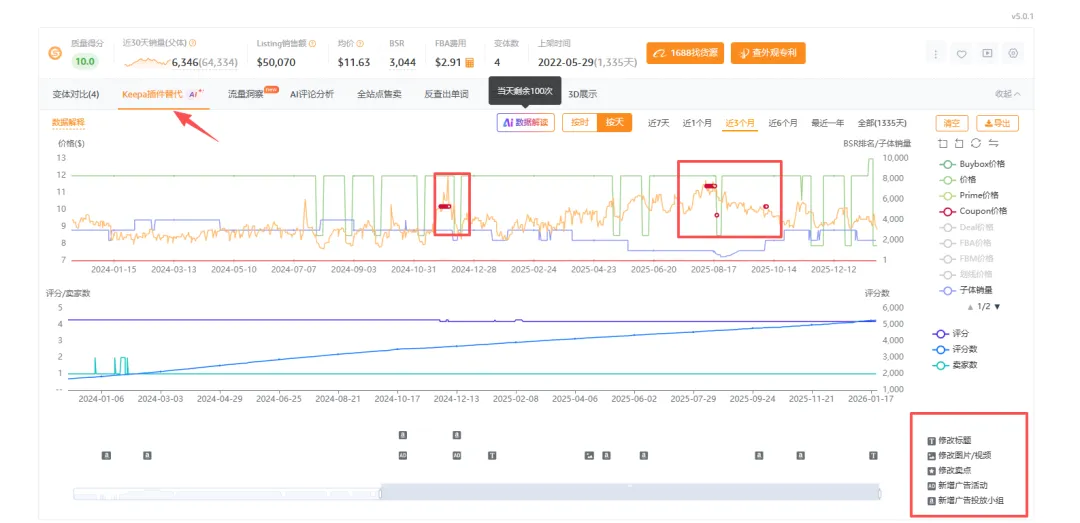The height and width of the screenshot is (523, 1080).
Task: Click the selected range bar of slider
Action: pyautogui.click(x=630, y=493)
